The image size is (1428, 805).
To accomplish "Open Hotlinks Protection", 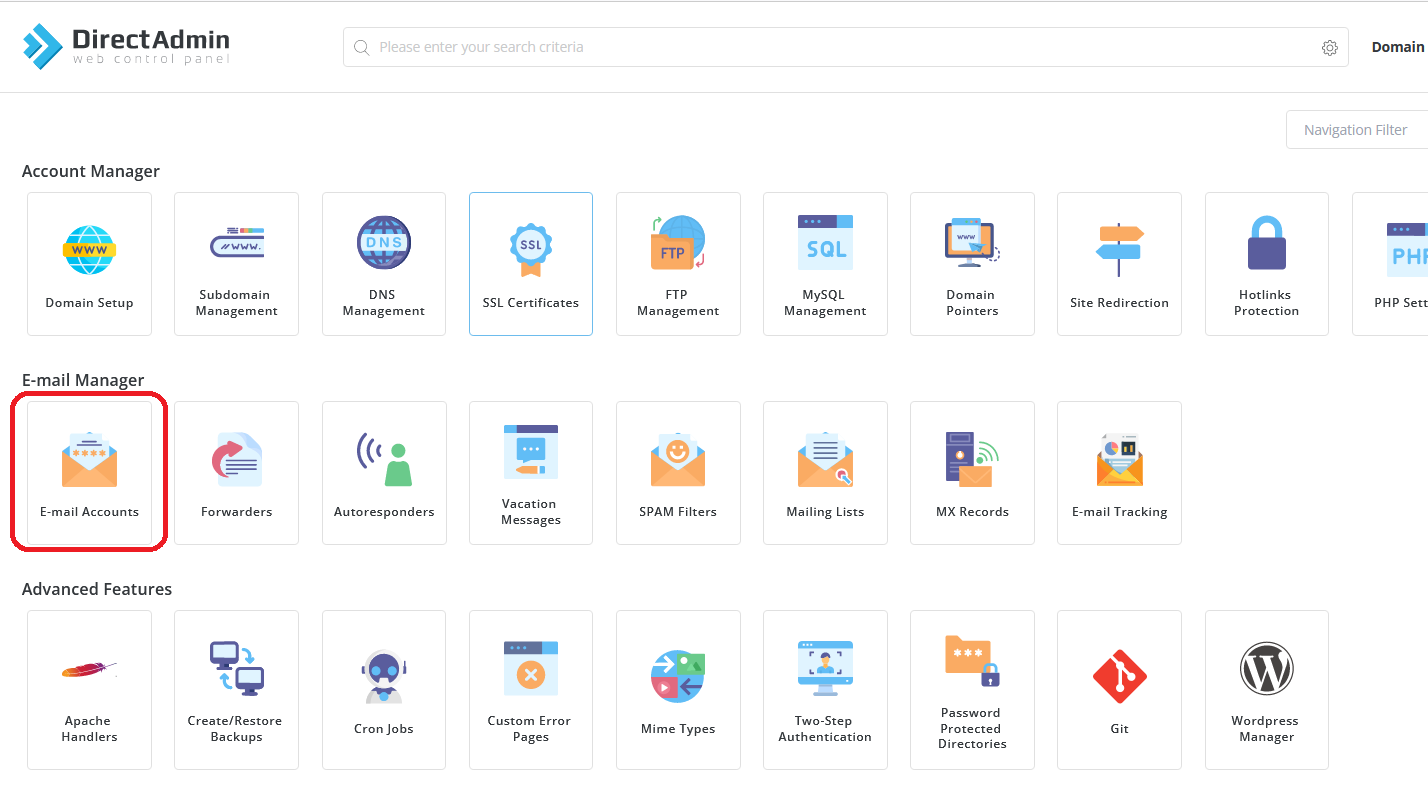I will pyautogui.click(x=1266, y=264).
